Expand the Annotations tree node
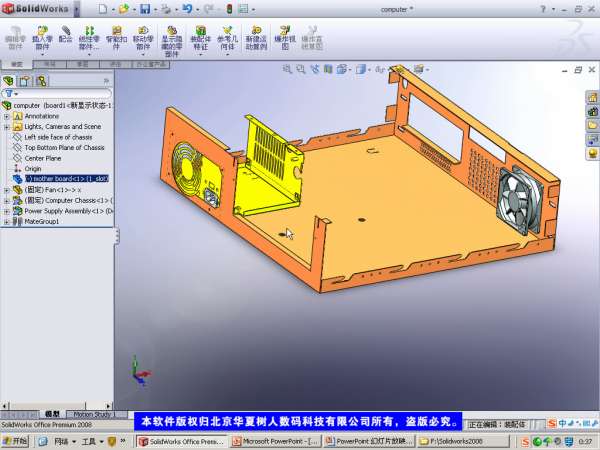The height and width of the screenshot is (450, 600). [x=7, y=116]
